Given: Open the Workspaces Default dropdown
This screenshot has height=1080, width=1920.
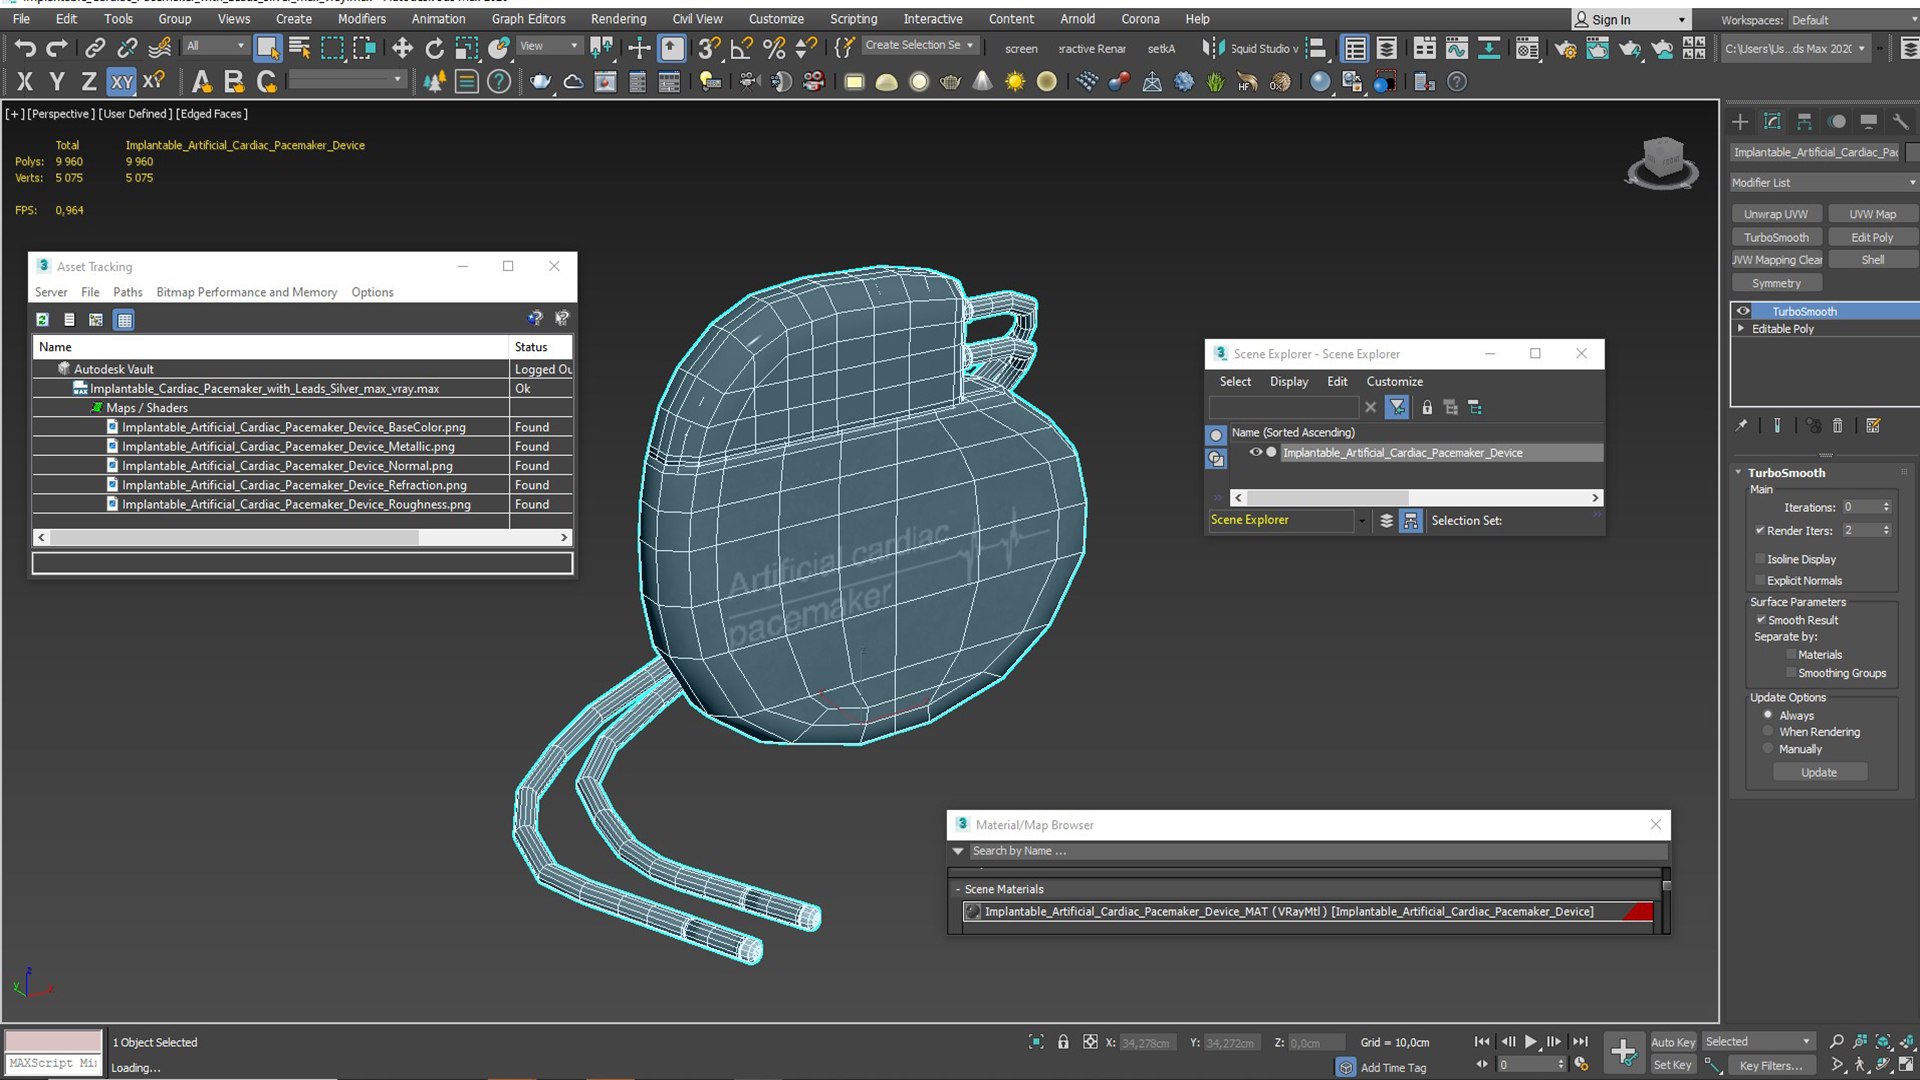Looking at the screenshot, I should (1852, 20).
